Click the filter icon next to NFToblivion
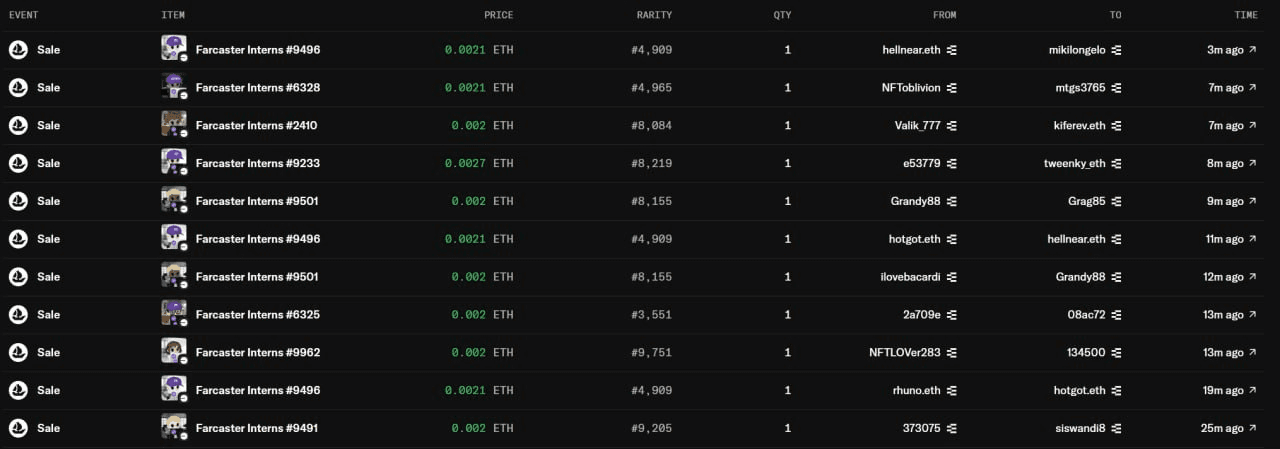Viewport: 1280px width, 449px height. 951,88
